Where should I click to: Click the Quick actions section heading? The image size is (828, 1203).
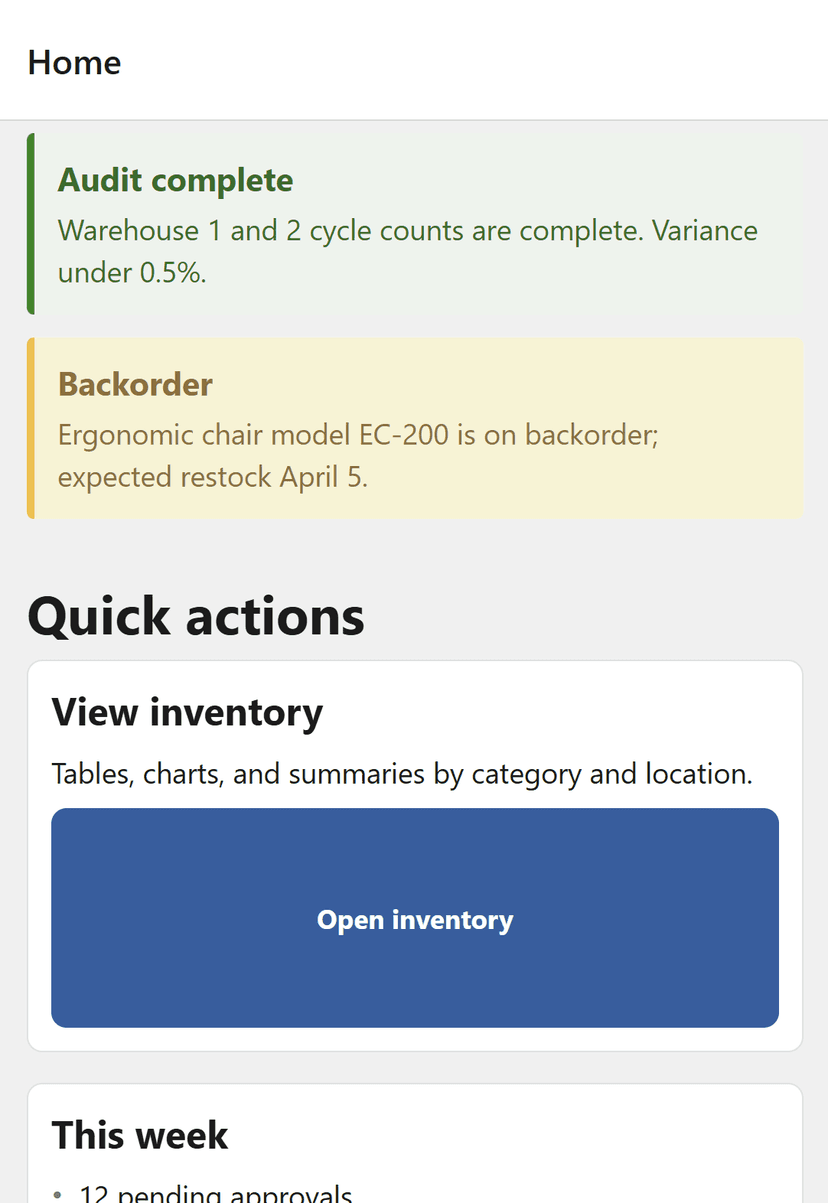click(x=196, y=616)
